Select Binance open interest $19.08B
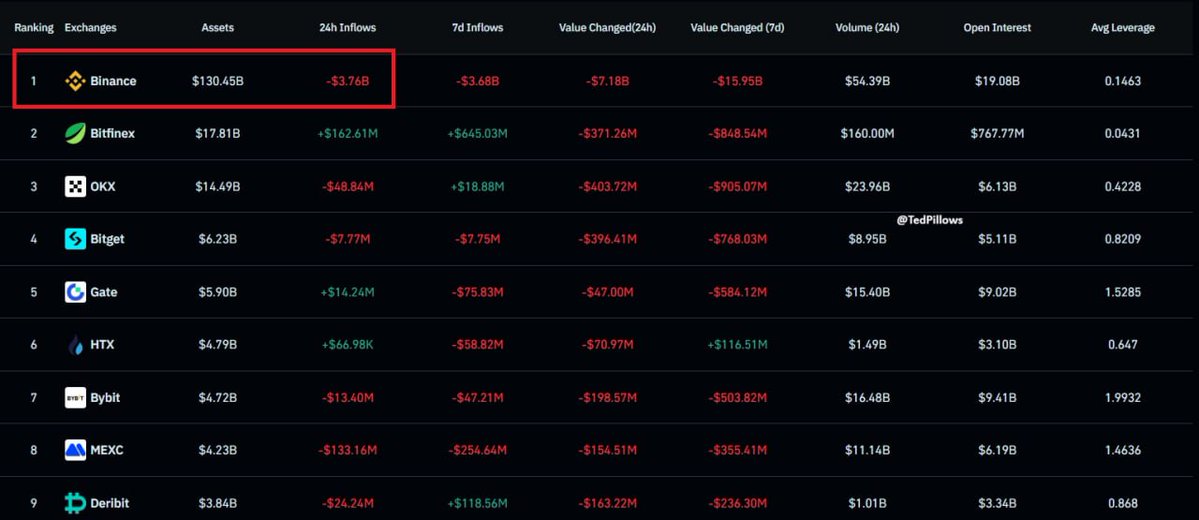The width and height of the screenshot is (1199, 520). point(995,80)
